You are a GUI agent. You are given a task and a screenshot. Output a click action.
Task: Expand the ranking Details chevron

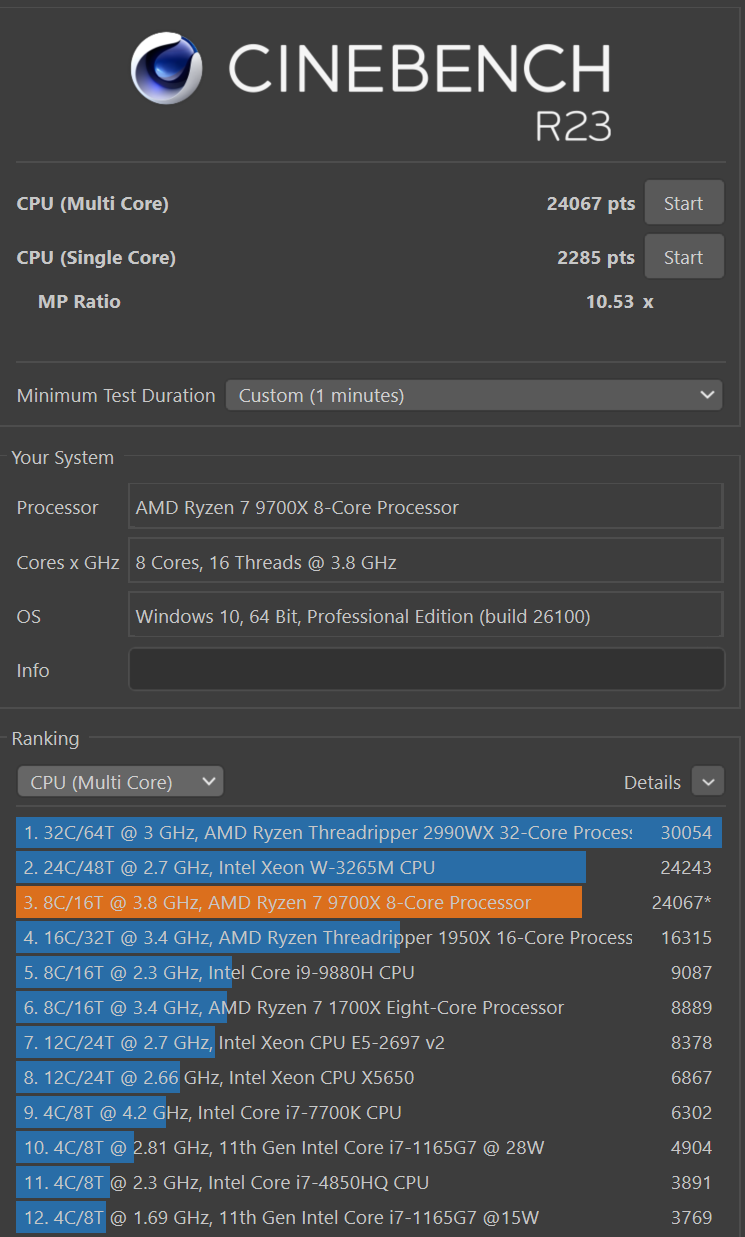coord(707,782)
